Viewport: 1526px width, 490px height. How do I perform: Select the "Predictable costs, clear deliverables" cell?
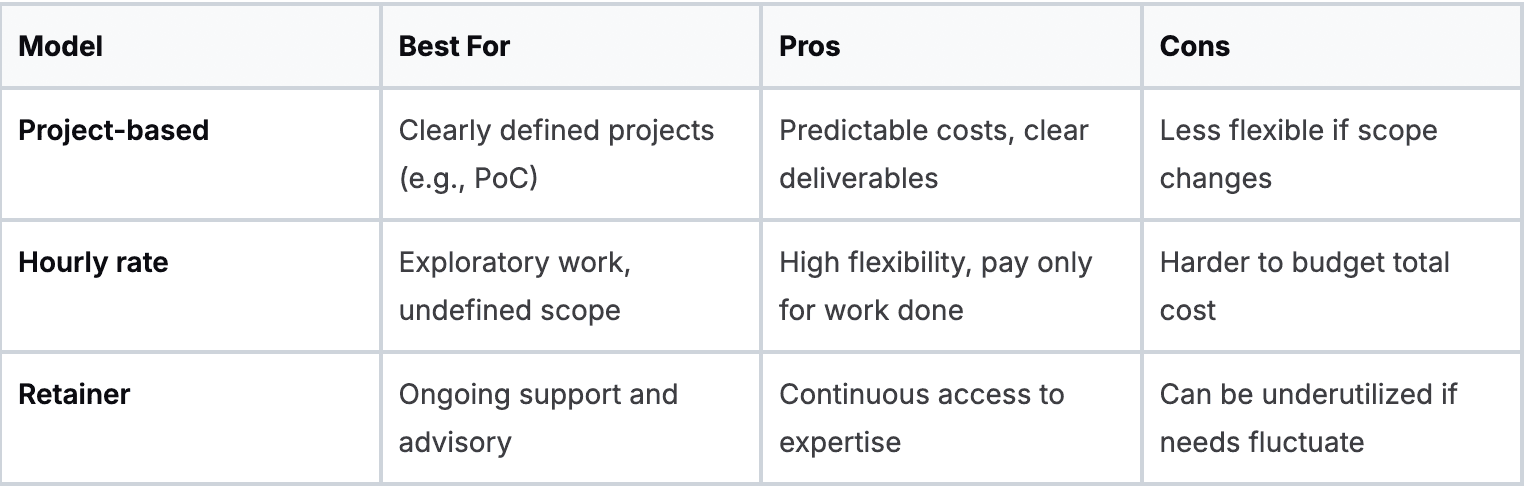click(x=933, y=154)
